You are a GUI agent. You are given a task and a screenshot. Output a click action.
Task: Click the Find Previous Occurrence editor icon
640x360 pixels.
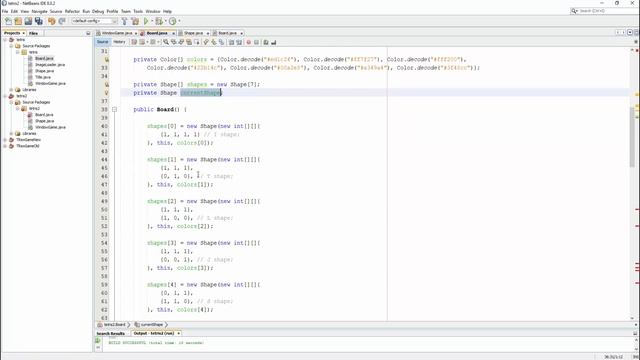(173, 42)
